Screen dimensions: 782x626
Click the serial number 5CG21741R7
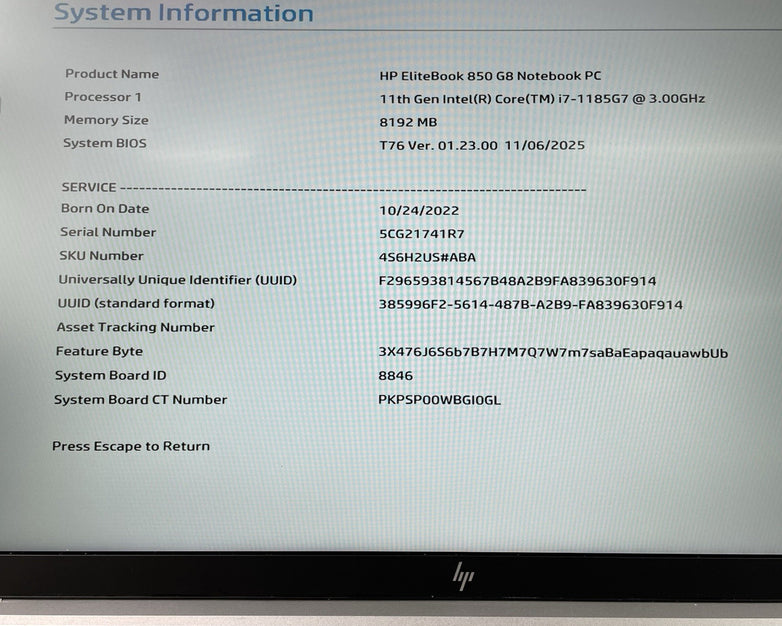tap(422, 234)
